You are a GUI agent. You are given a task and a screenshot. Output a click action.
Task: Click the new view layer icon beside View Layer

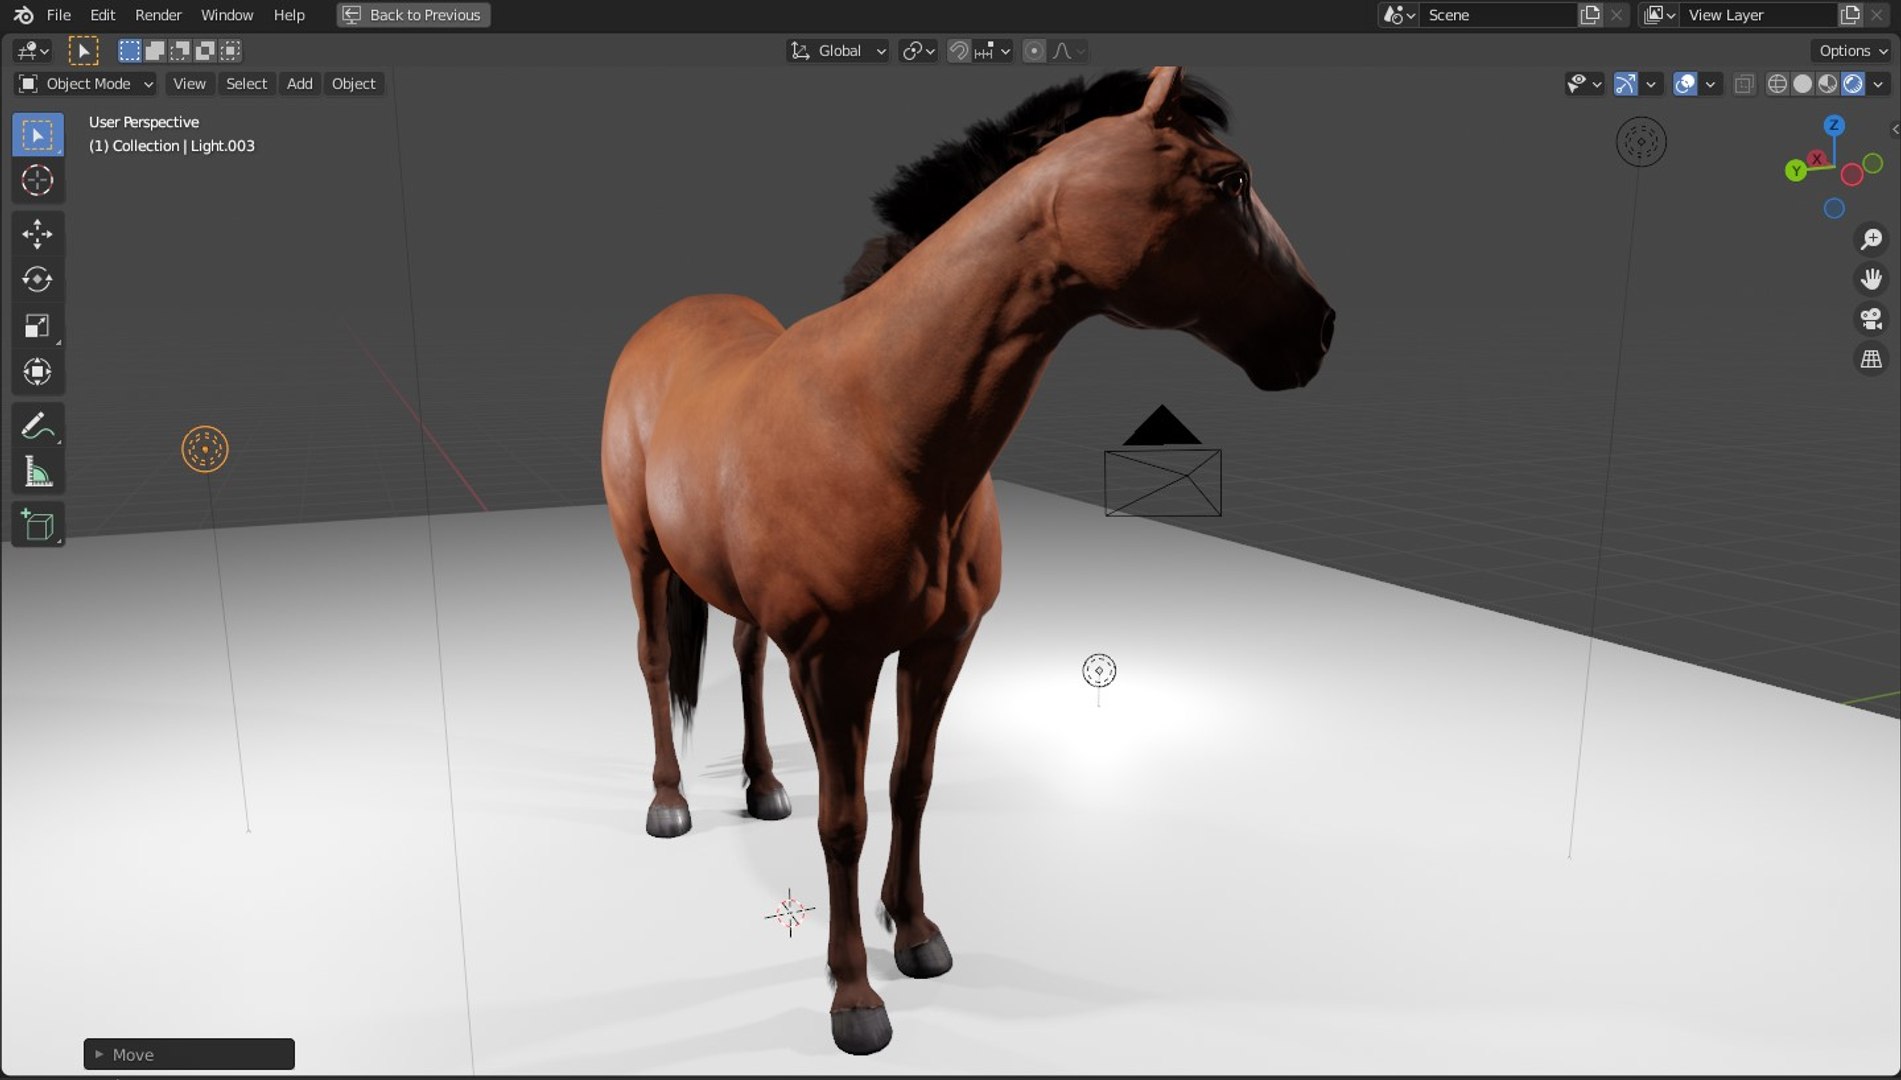click(1850, 15)
